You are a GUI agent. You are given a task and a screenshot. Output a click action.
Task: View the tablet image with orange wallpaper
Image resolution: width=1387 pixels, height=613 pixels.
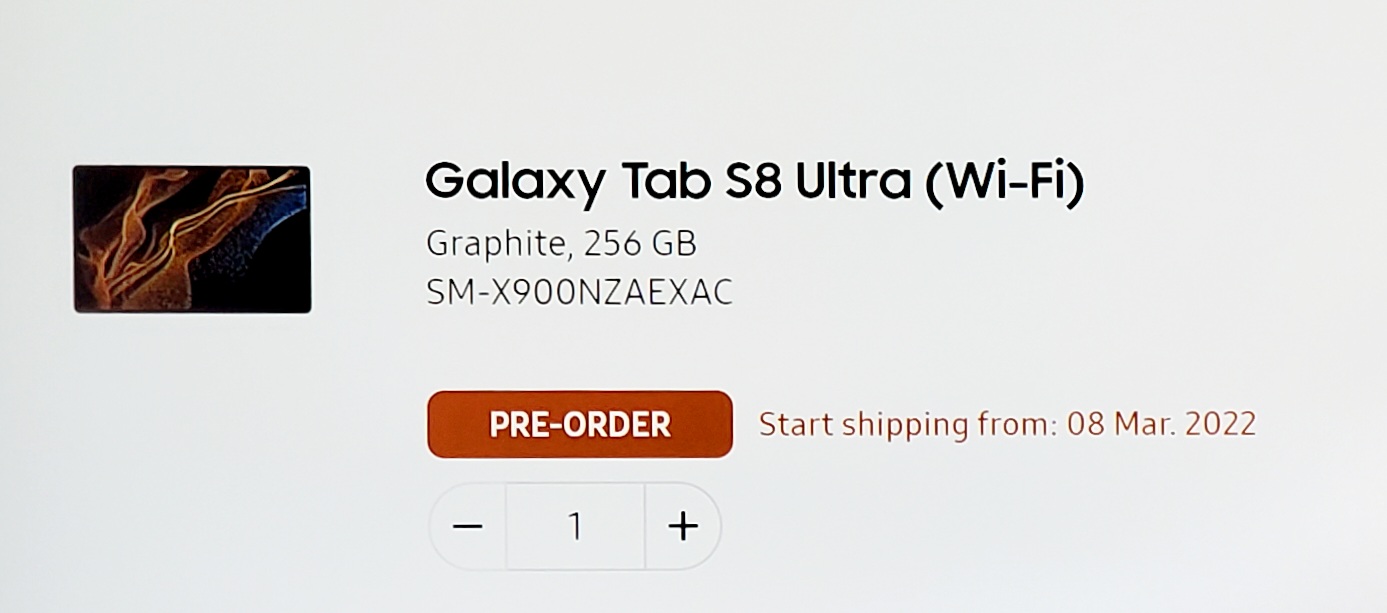coord(191,239)
